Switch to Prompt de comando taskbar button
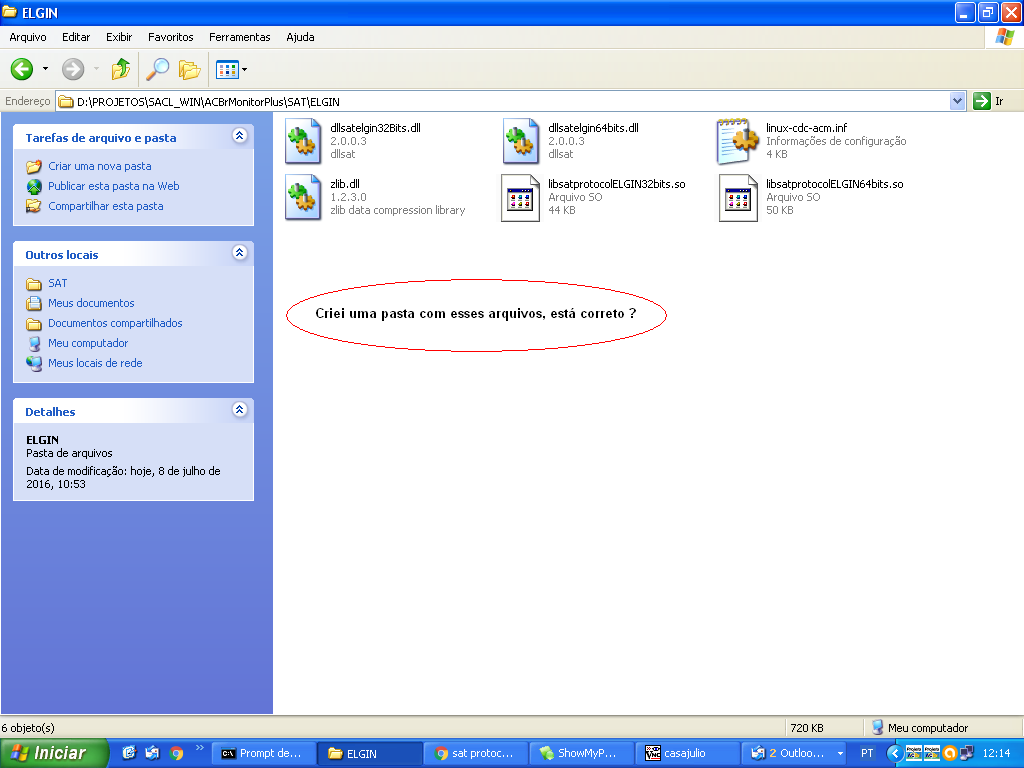The width and height of the screenshot is (1024, 768). tap(264, 753)
